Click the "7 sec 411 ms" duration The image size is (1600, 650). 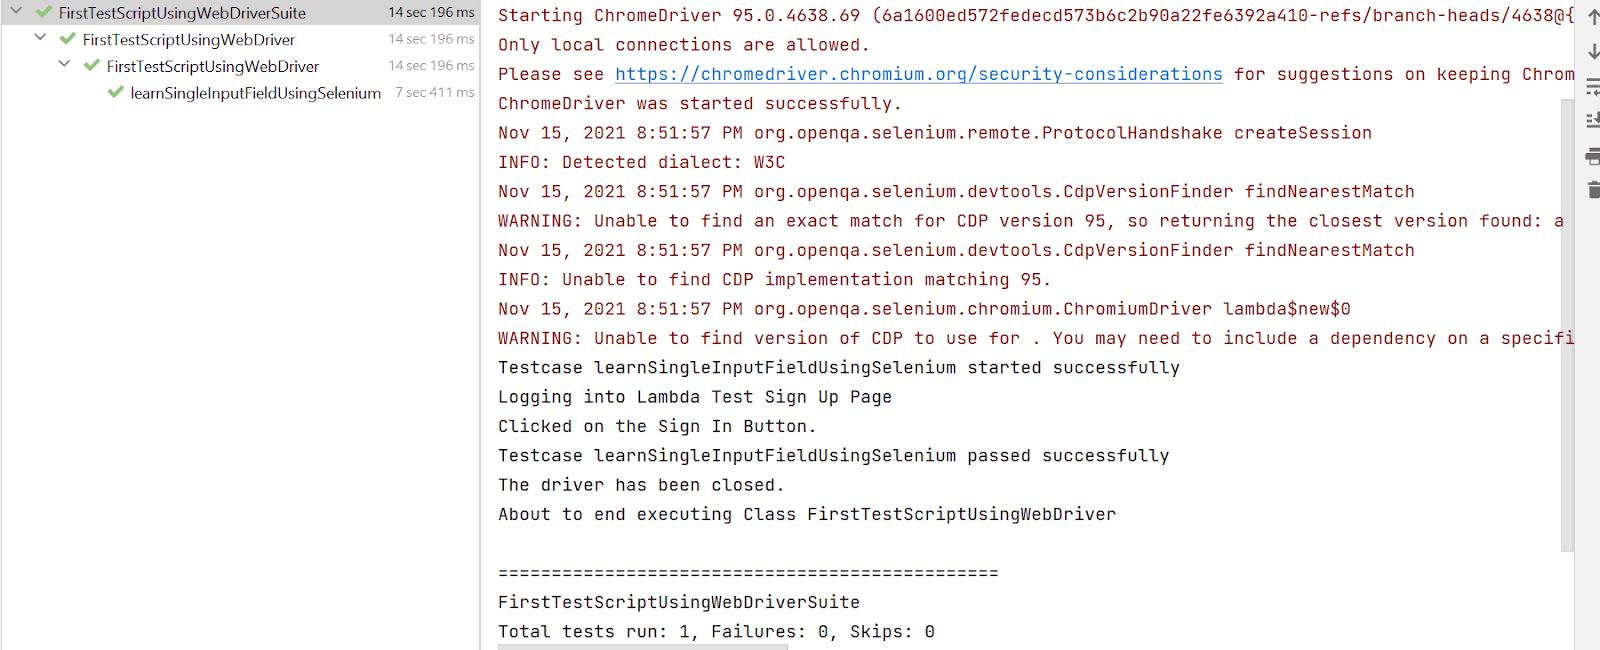pyautogui.click(x=434, y=92)
